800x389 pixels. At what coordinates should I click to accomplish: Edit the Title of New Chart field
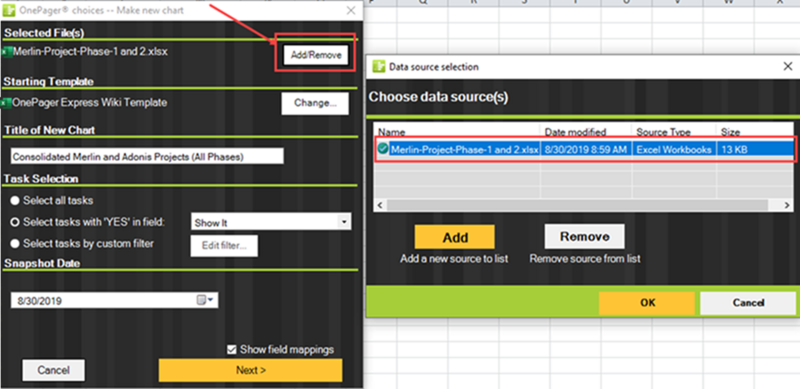tap(147, 157)
